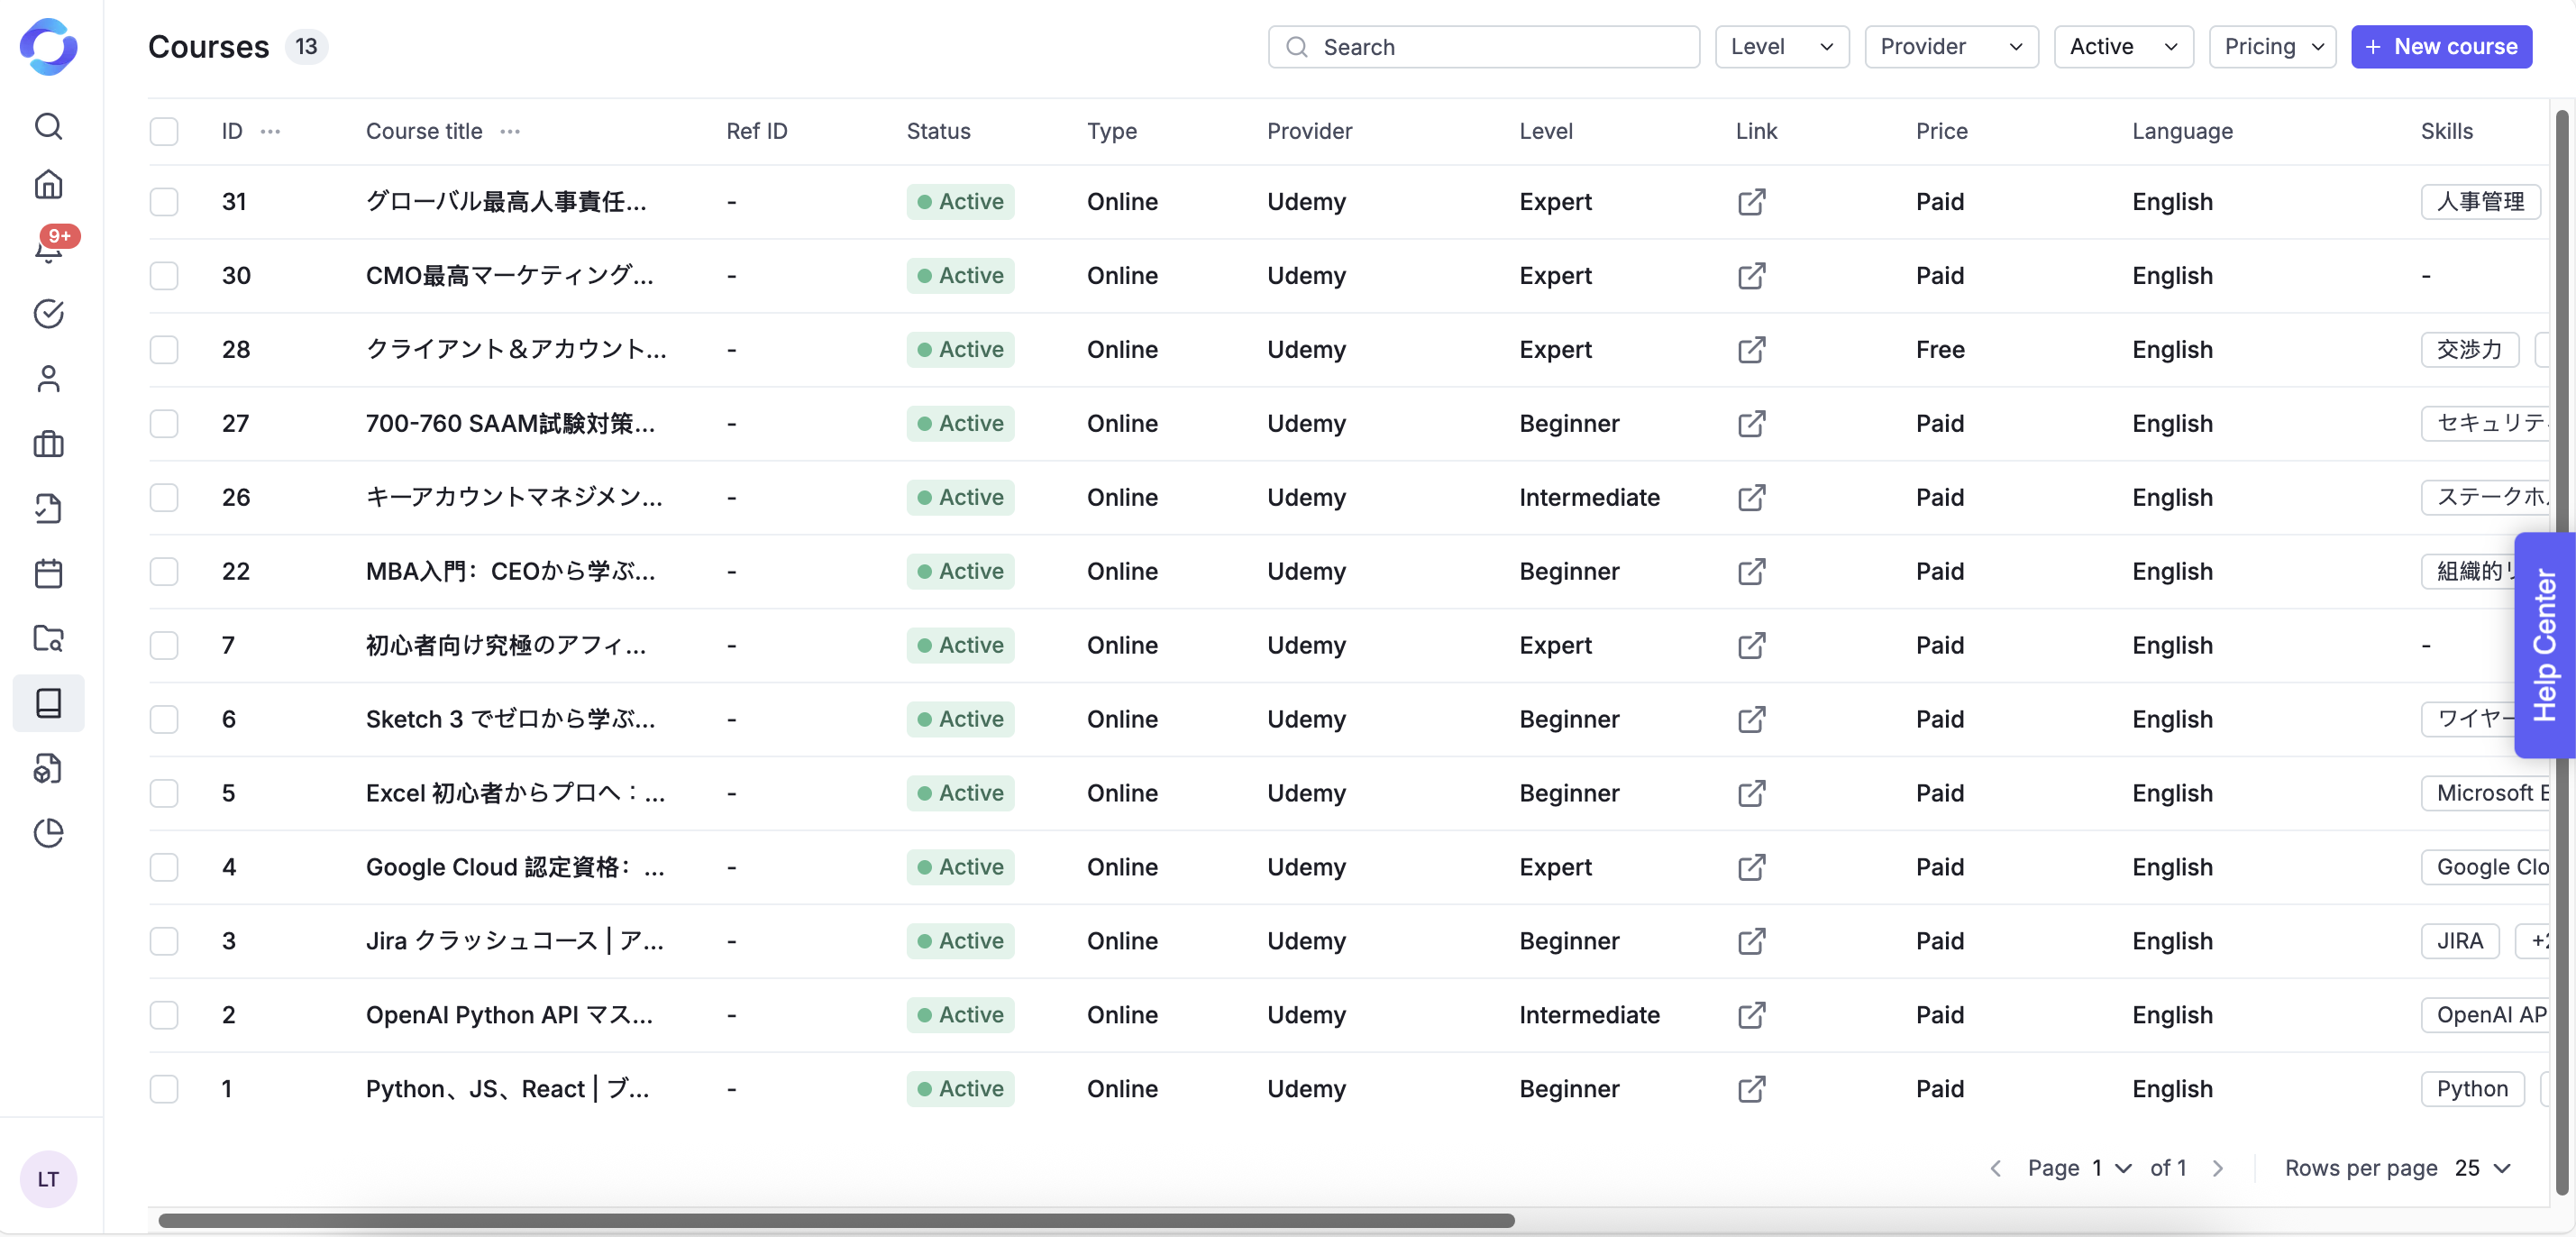The width and height of the screenshot is (2576, 1237).
Task: Open Course title column options menu
Action: click(510, 131)
